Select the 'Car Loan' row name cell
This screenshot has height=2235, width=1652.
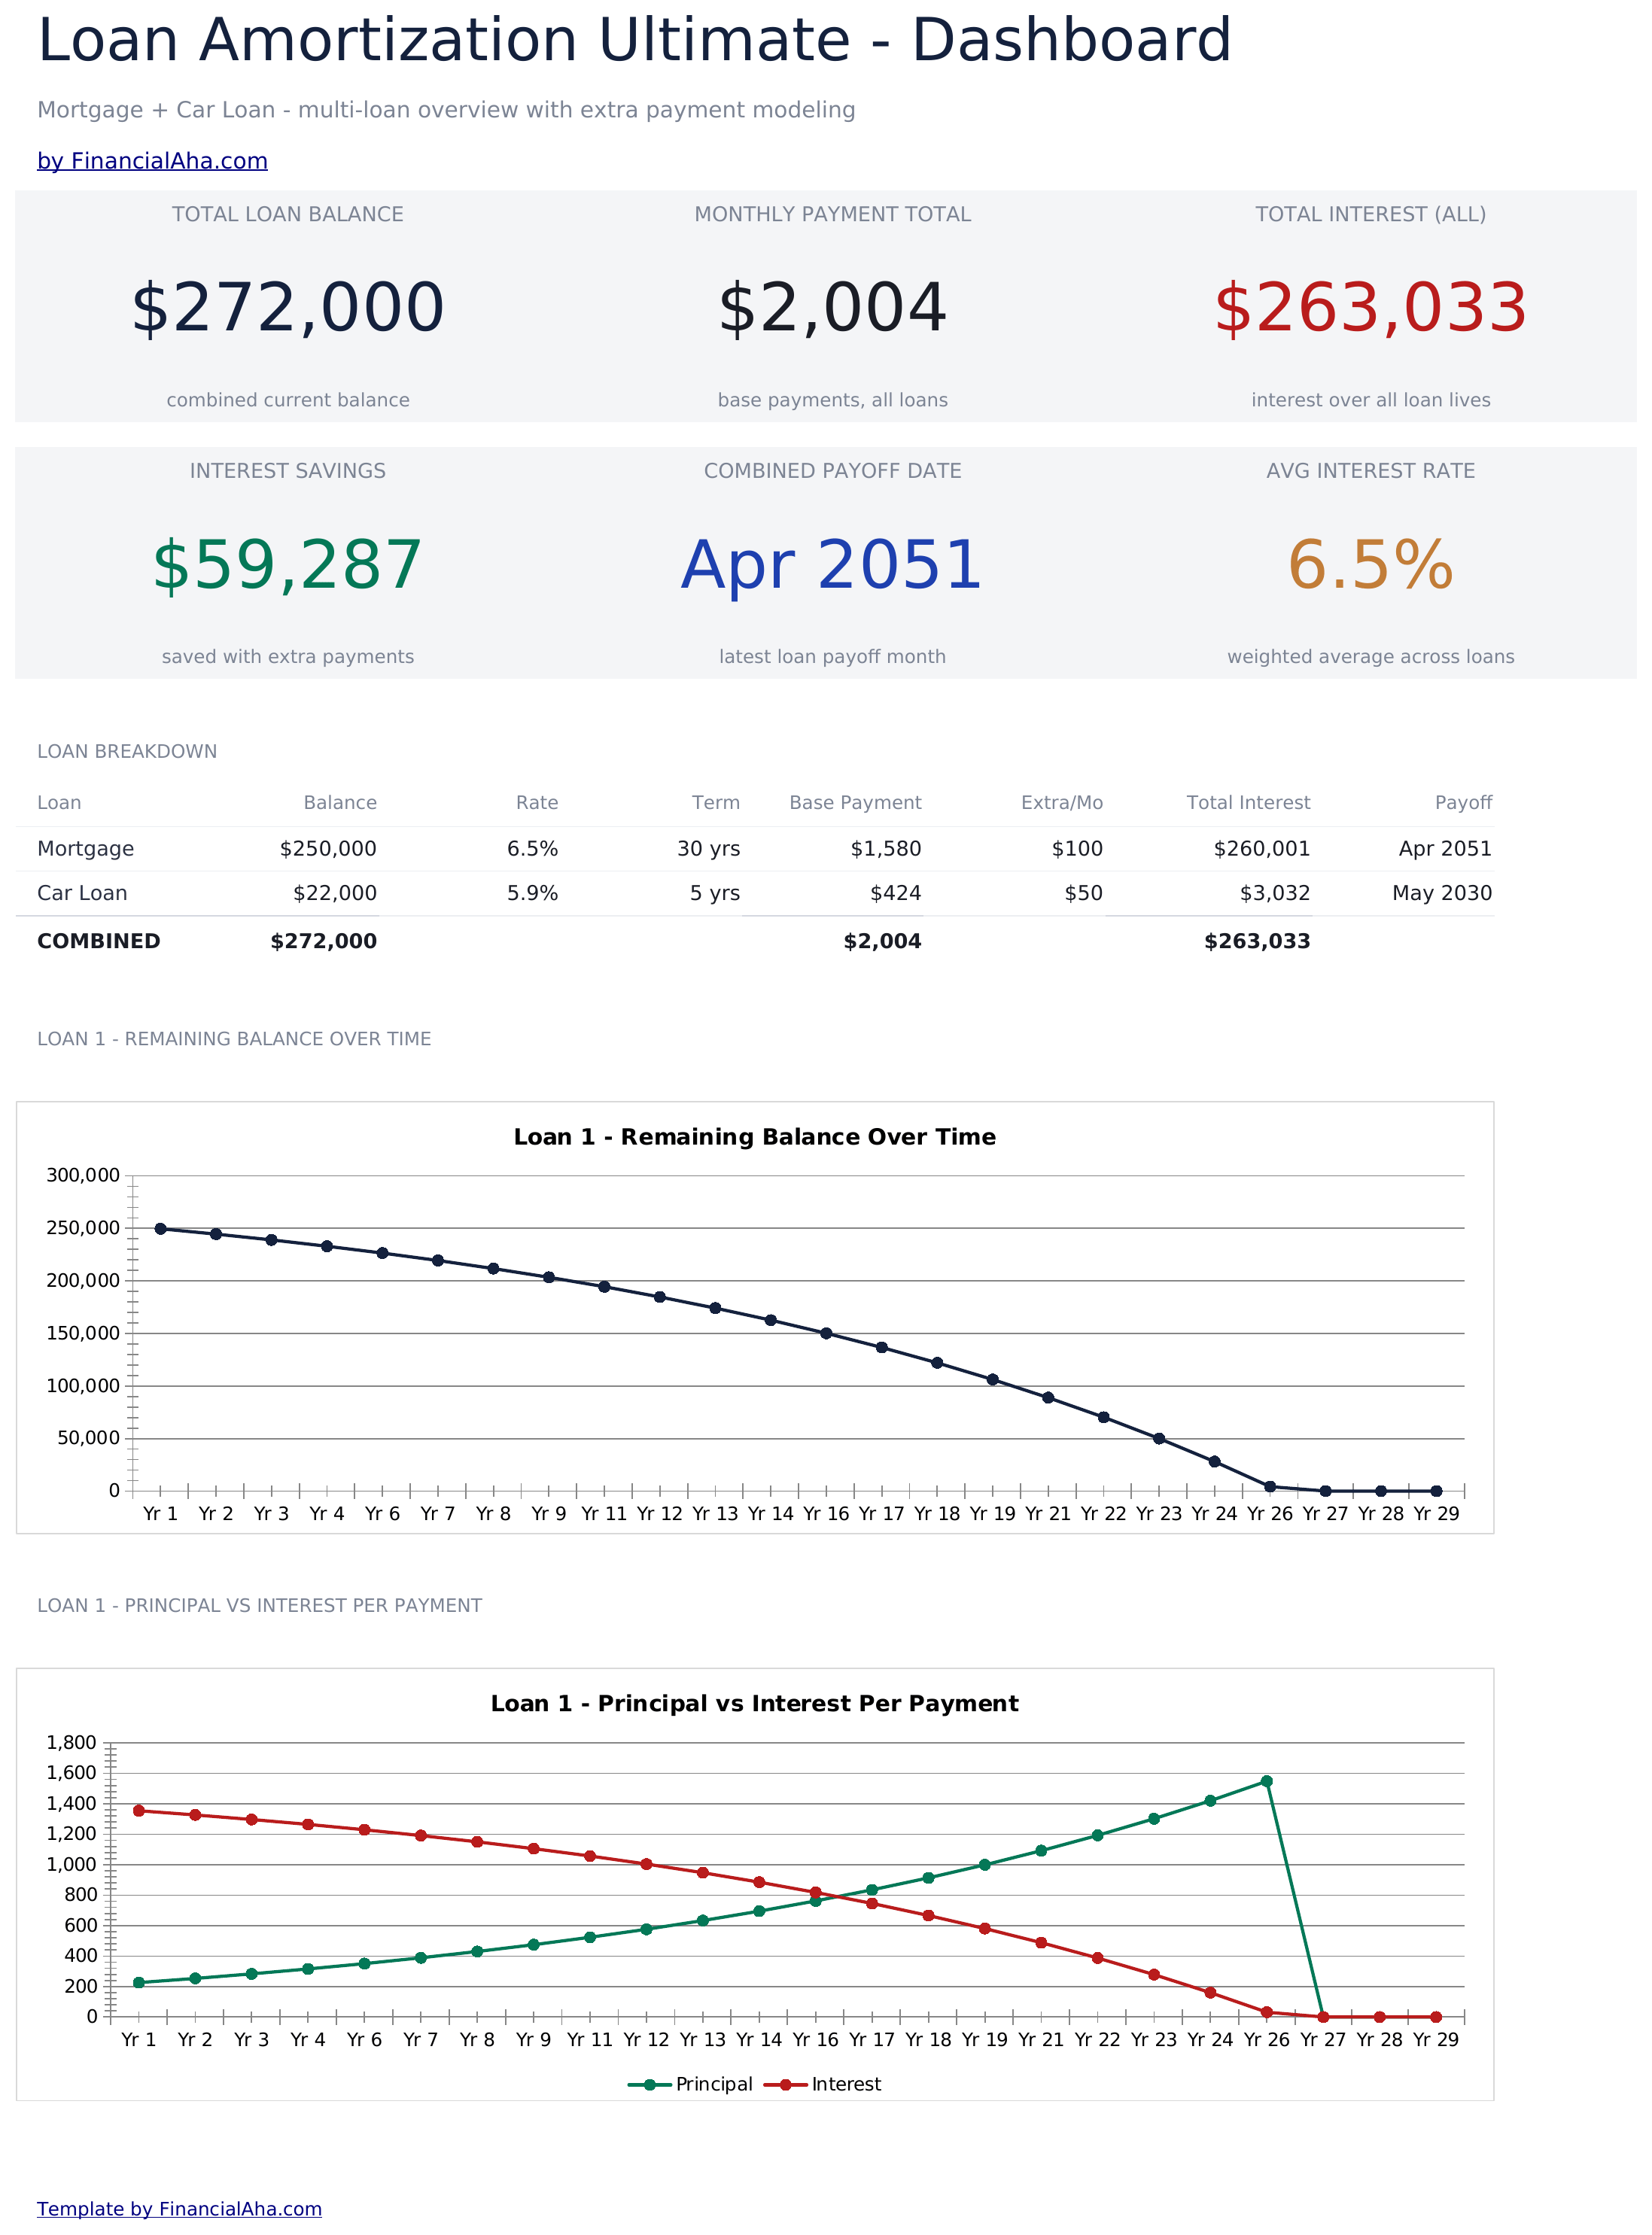coord(82,894)
